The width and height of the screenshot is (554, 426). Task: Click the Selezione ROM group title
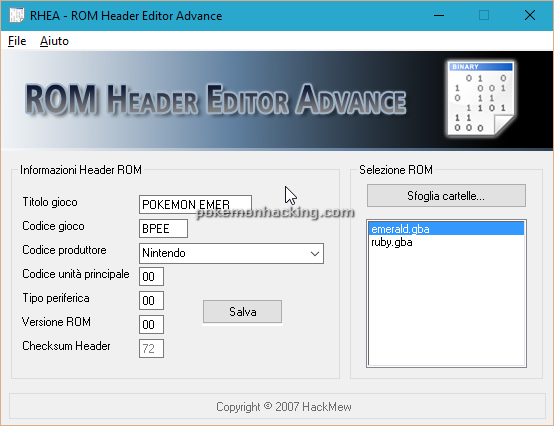point(396,170)
